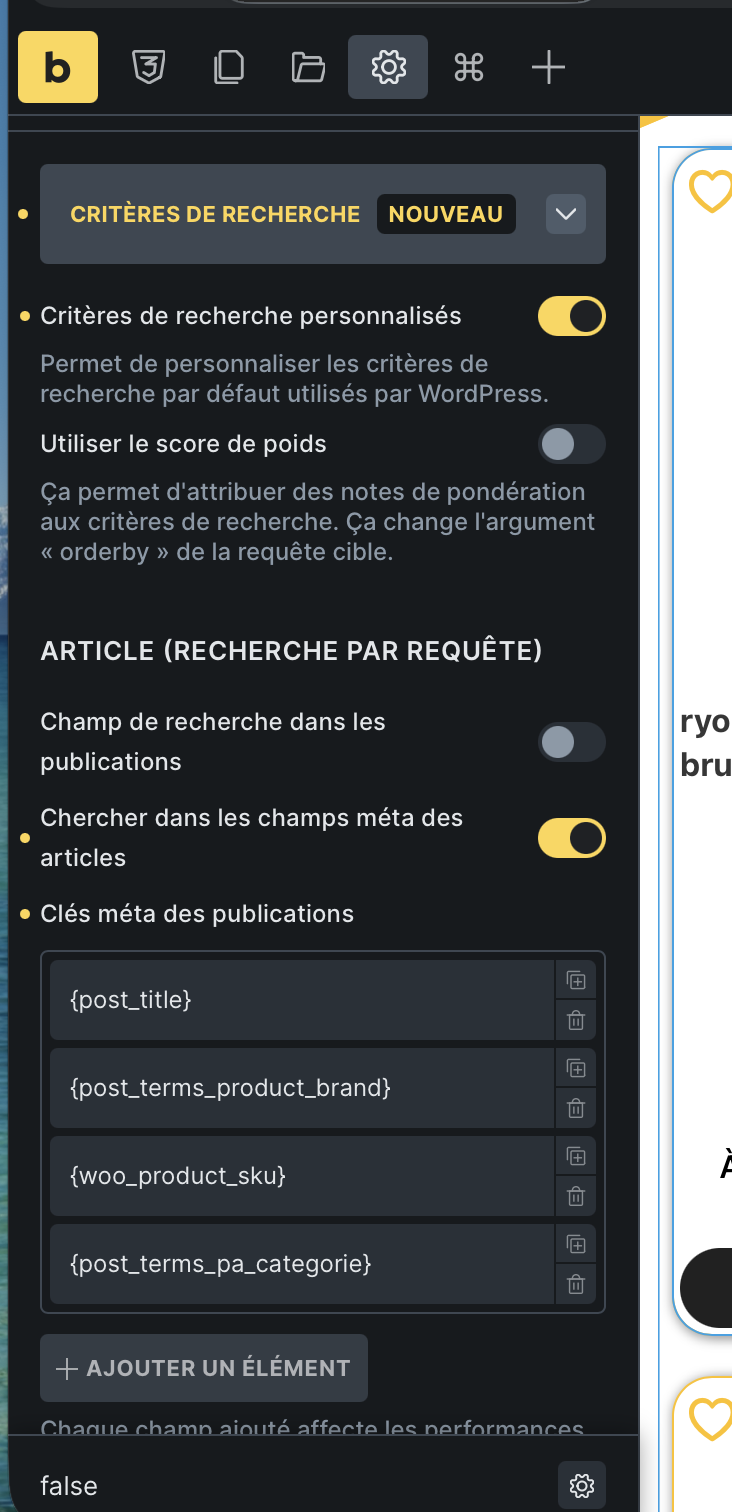
Task: Click the Bricks logo icon
Action: click(x=58, y=68)
